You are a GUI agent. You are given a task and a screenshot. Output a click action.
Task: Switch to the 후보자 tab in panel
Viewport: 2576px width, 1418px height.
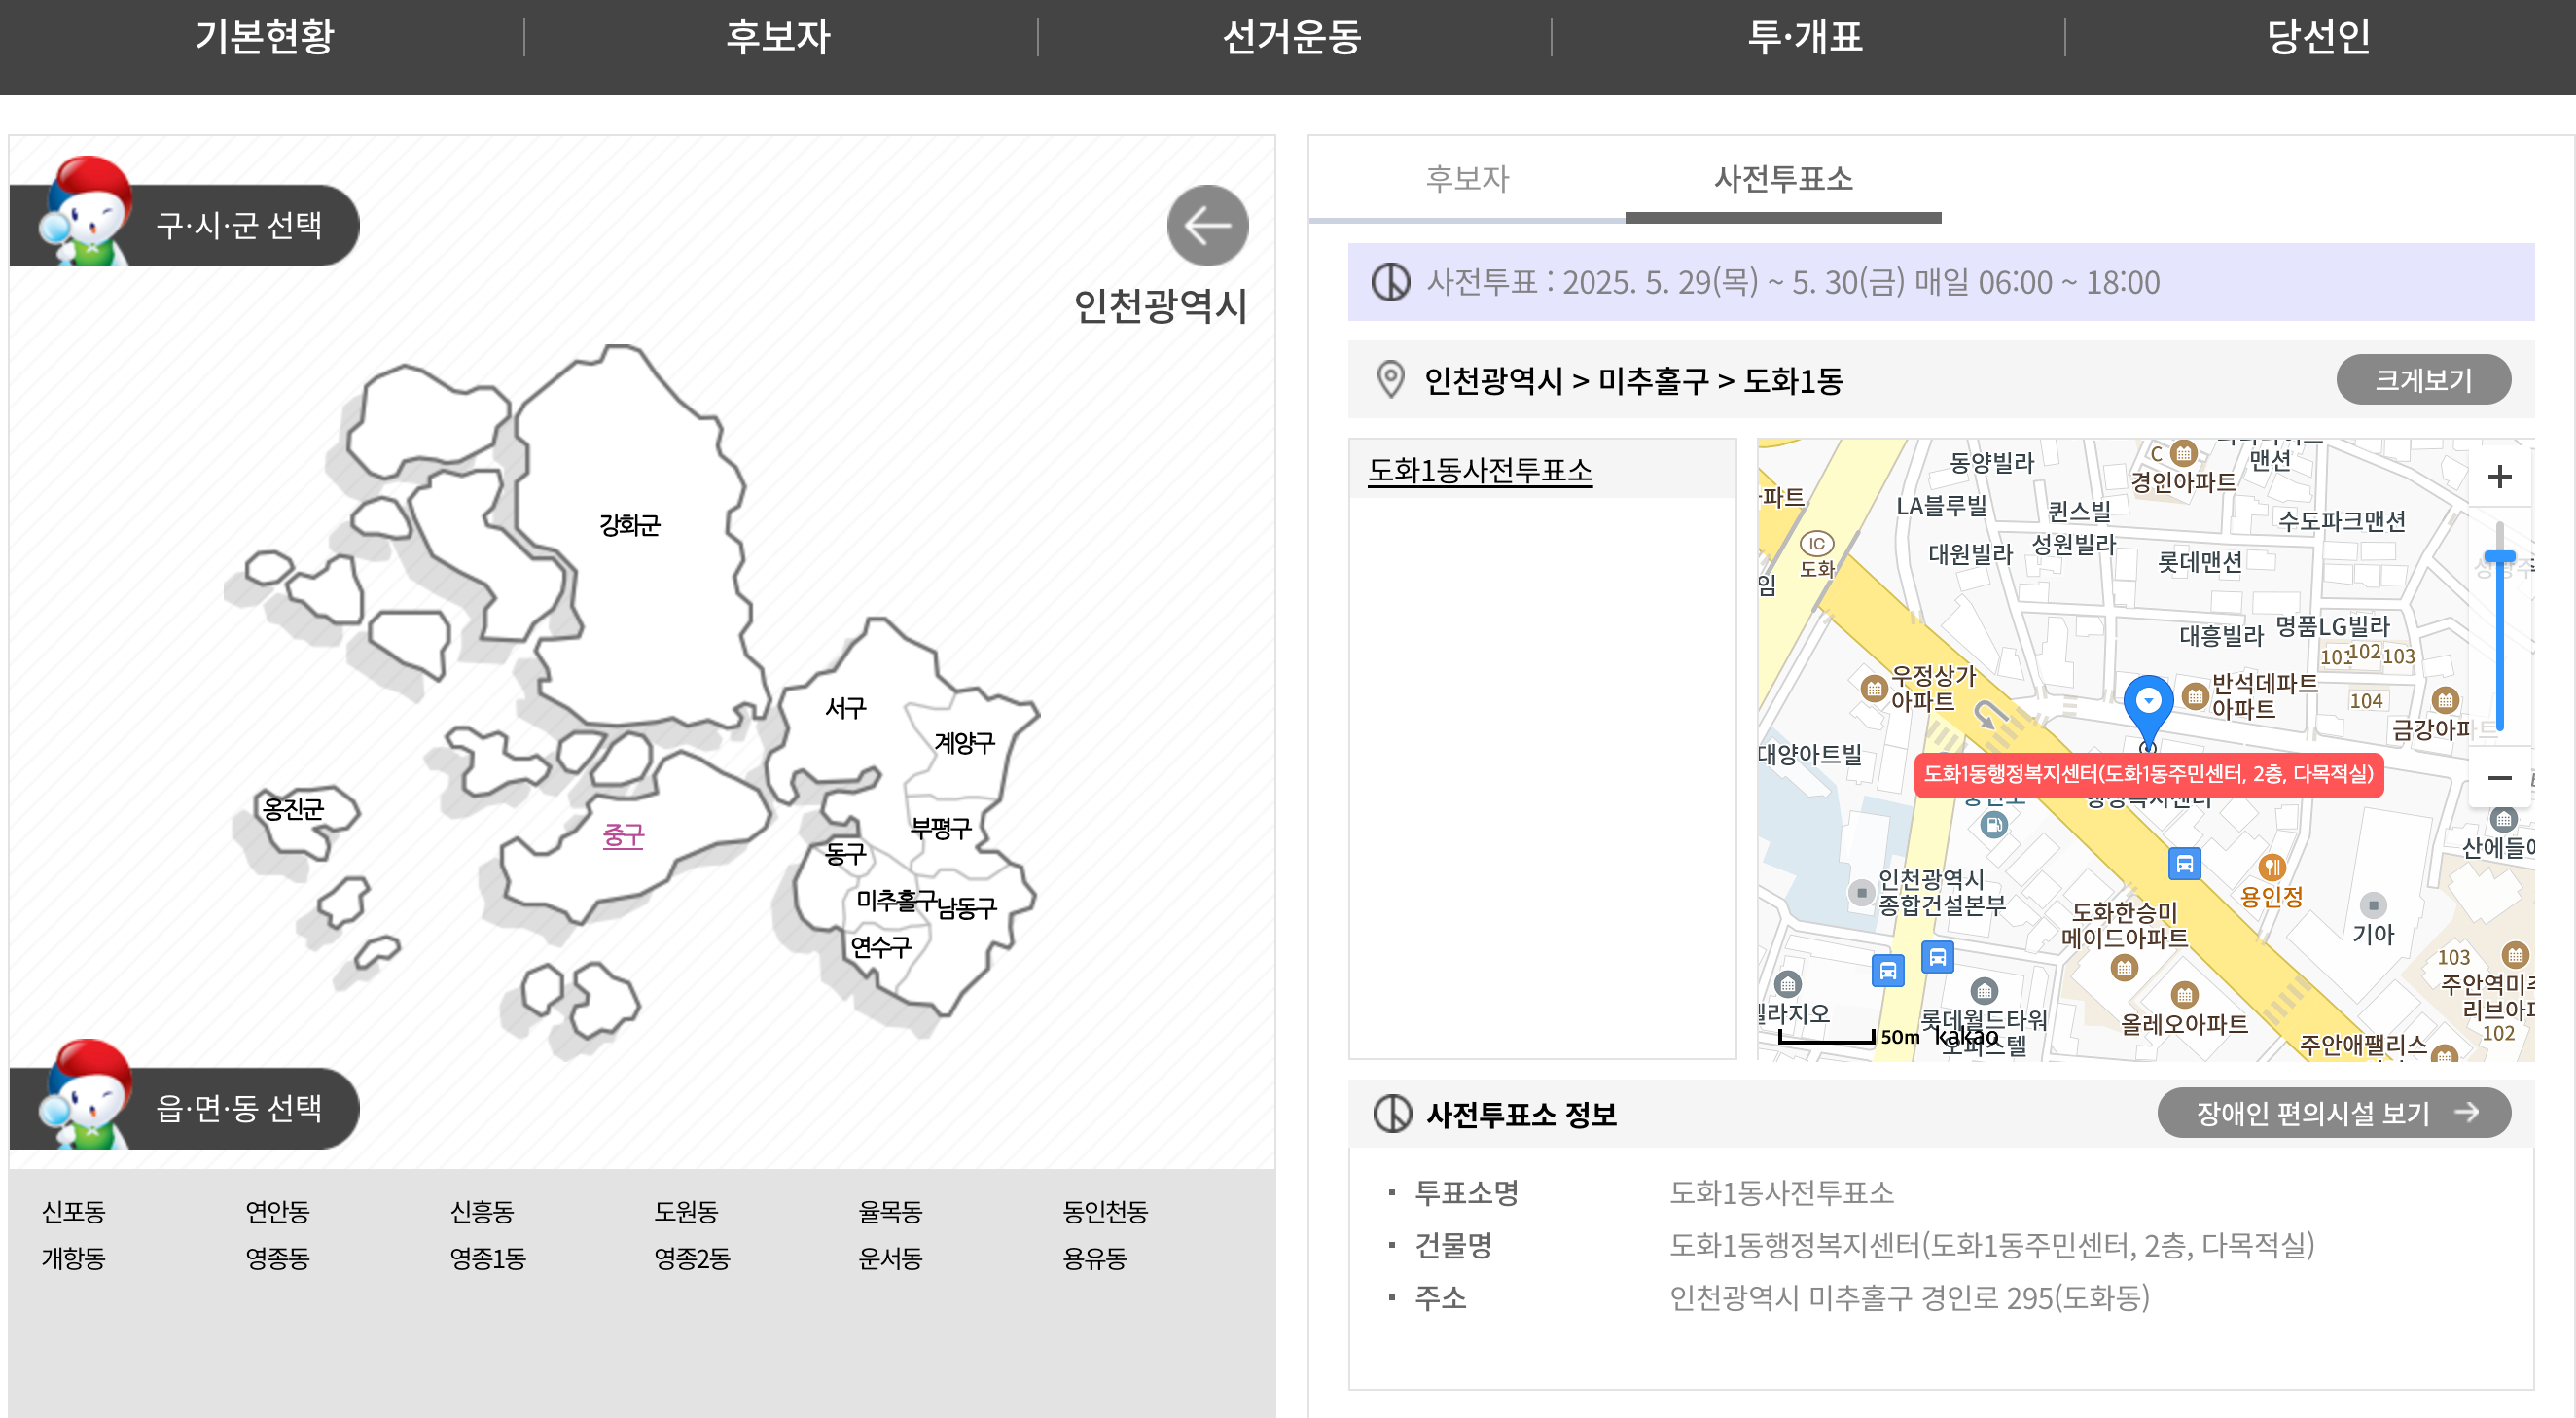point(1467,179)
